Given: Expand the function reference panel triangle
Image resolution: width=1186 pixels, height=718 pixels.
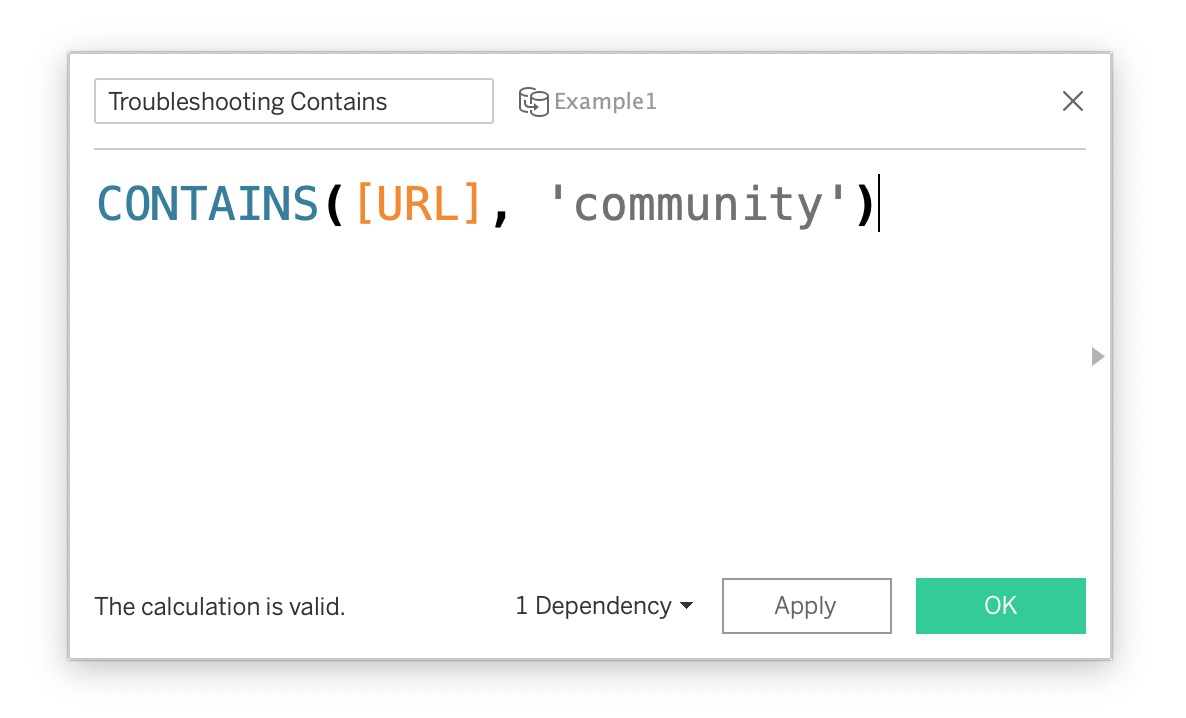Looking at the screenshot, I should 1097,356.
